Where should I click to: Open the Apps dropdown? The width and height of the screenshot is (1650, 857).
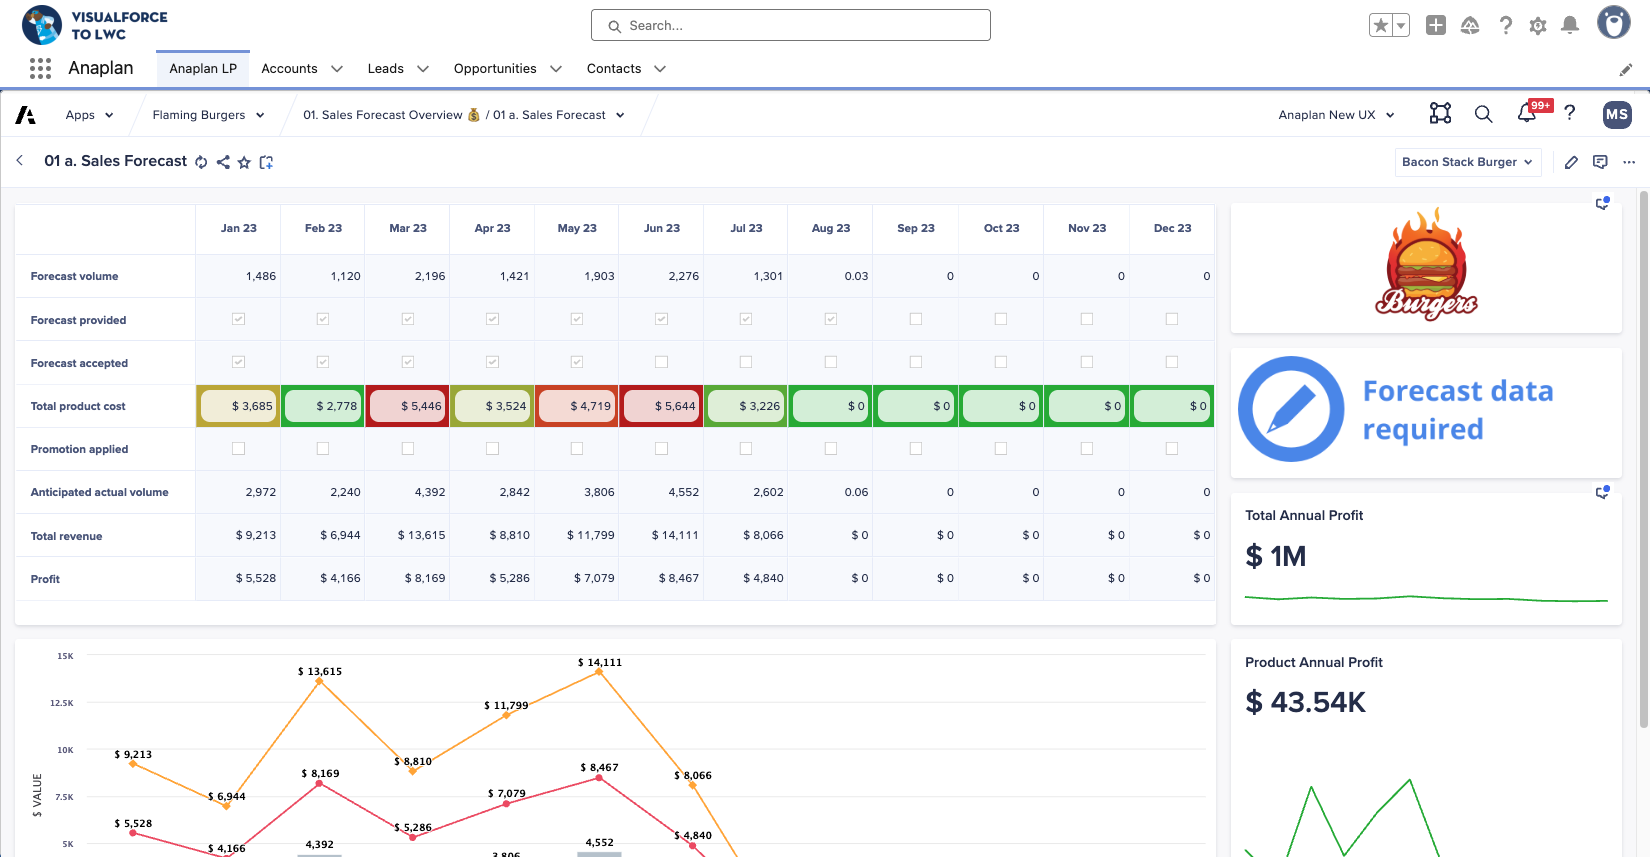coord(90,115)
